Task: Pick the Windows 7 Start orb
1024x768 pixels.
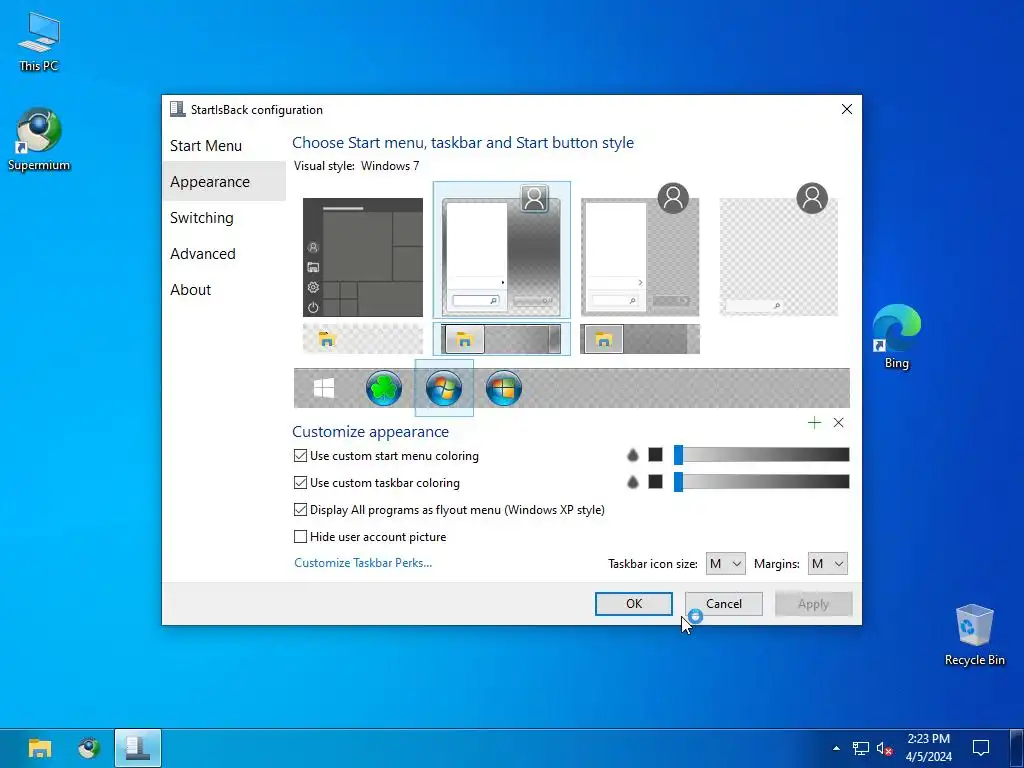Action: click(x=444, y=388)
